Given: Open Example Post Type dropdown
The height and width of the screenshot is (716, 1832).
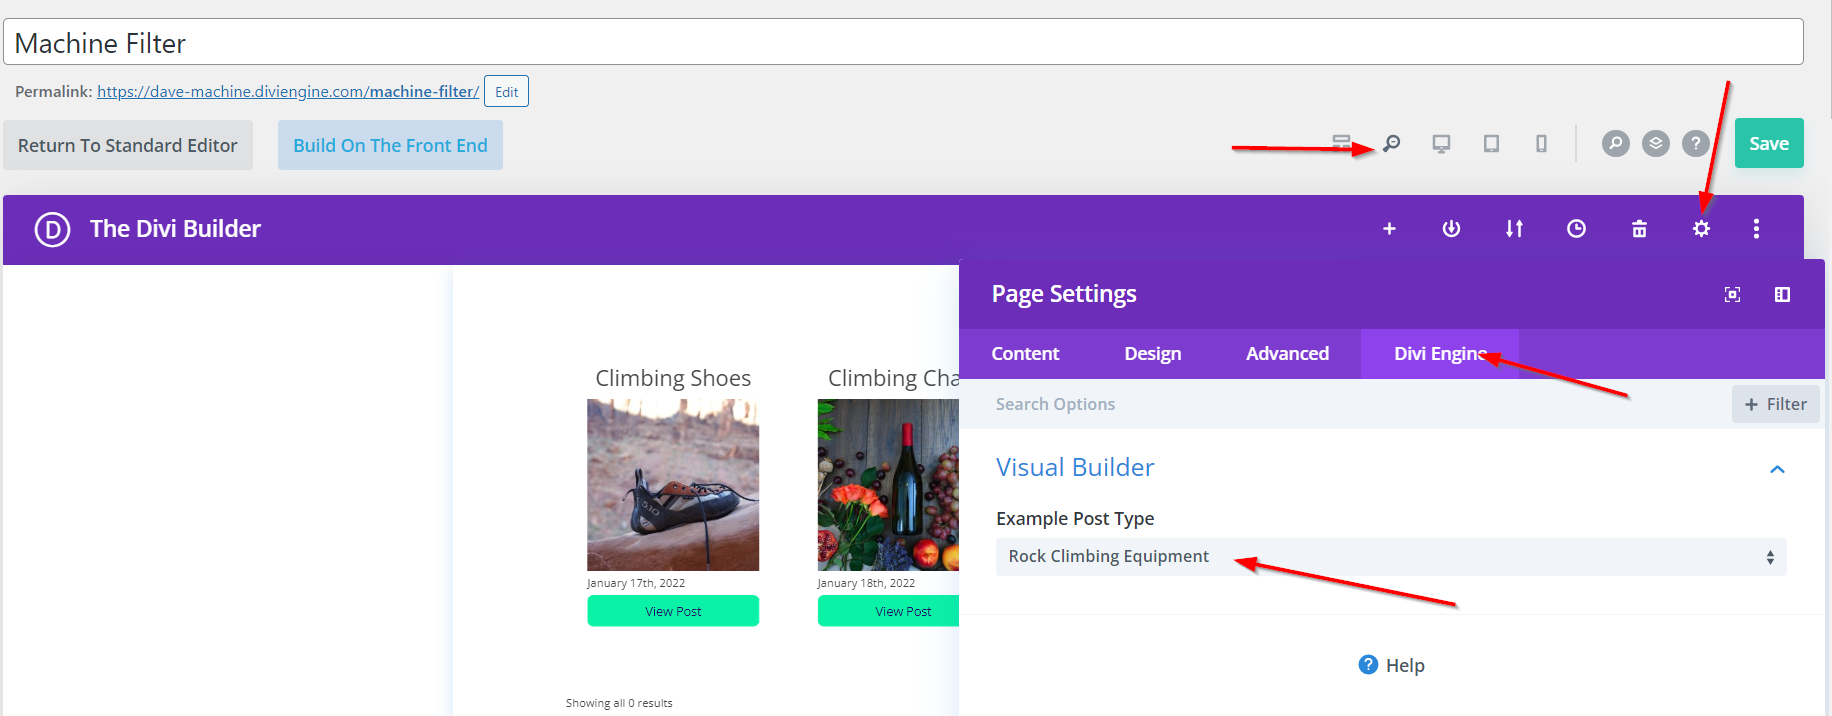Looking at the screenshot, I should [x=1390, y=557].
